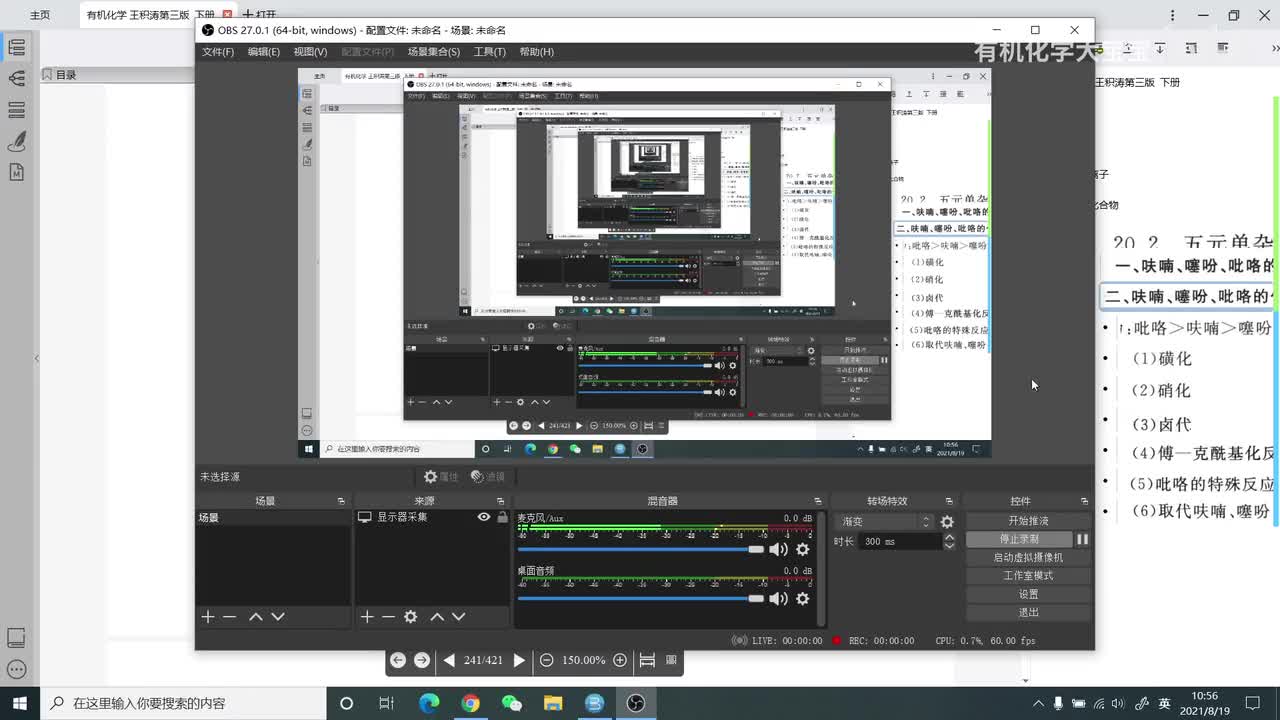Open the 工具(T) menu in OBS
The height and width of the screenshot is (720, 1280).
point(489,52)
